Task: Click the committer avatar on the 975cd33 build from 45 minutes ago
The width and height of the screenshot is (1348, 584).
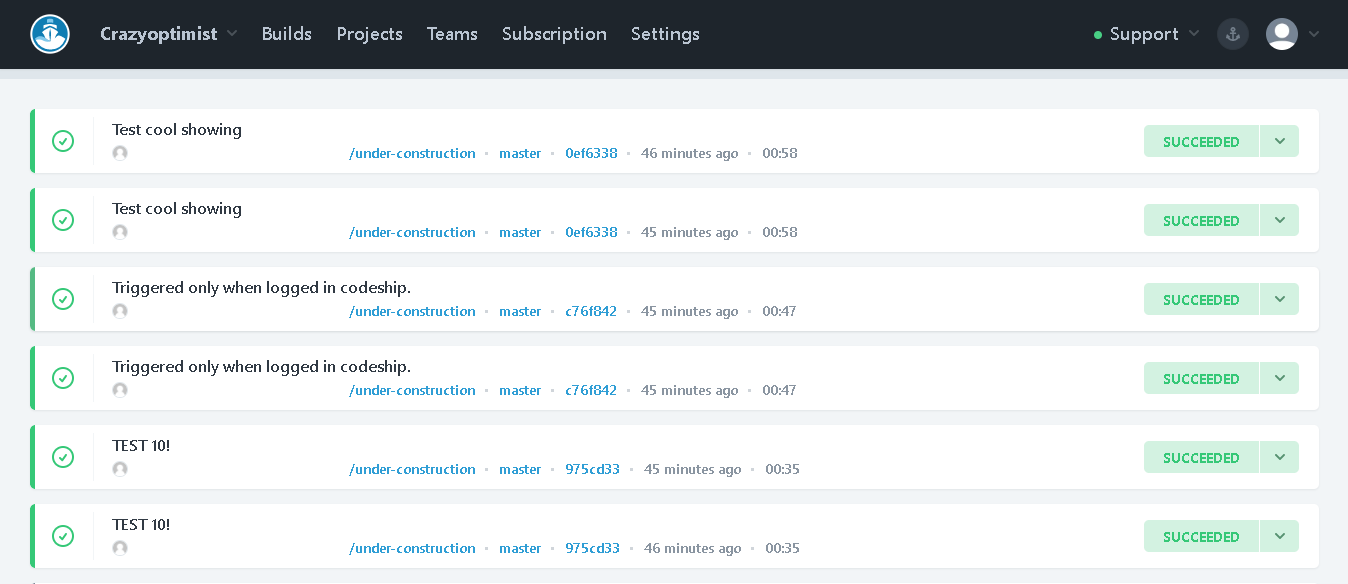Action: point(120,469)
